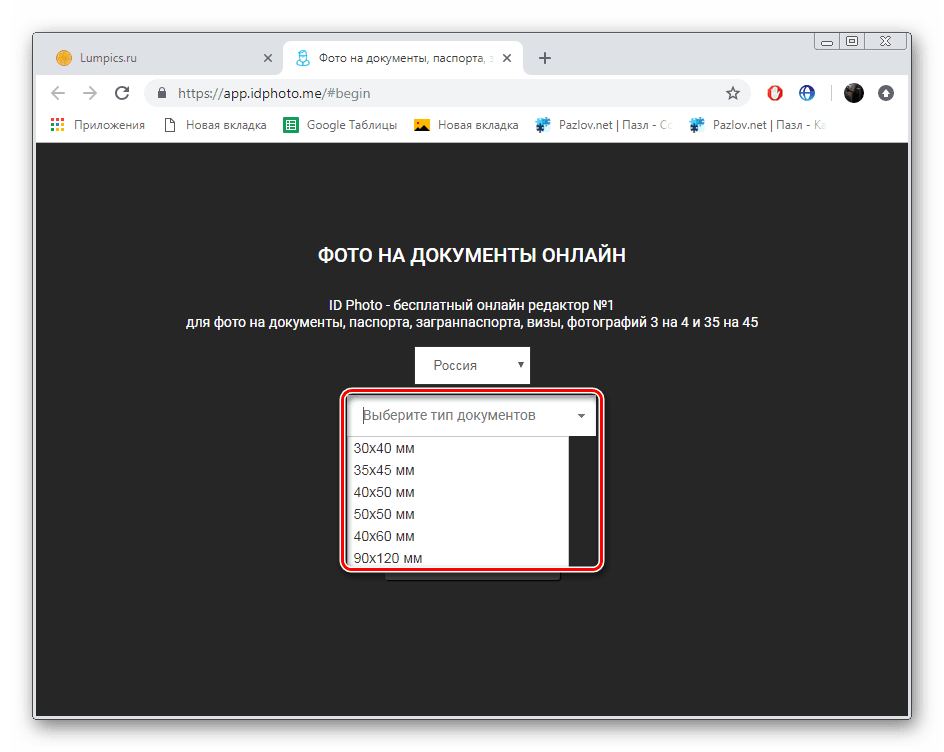Reload the current page
944x752 pixels.
(x=122, y=93)
